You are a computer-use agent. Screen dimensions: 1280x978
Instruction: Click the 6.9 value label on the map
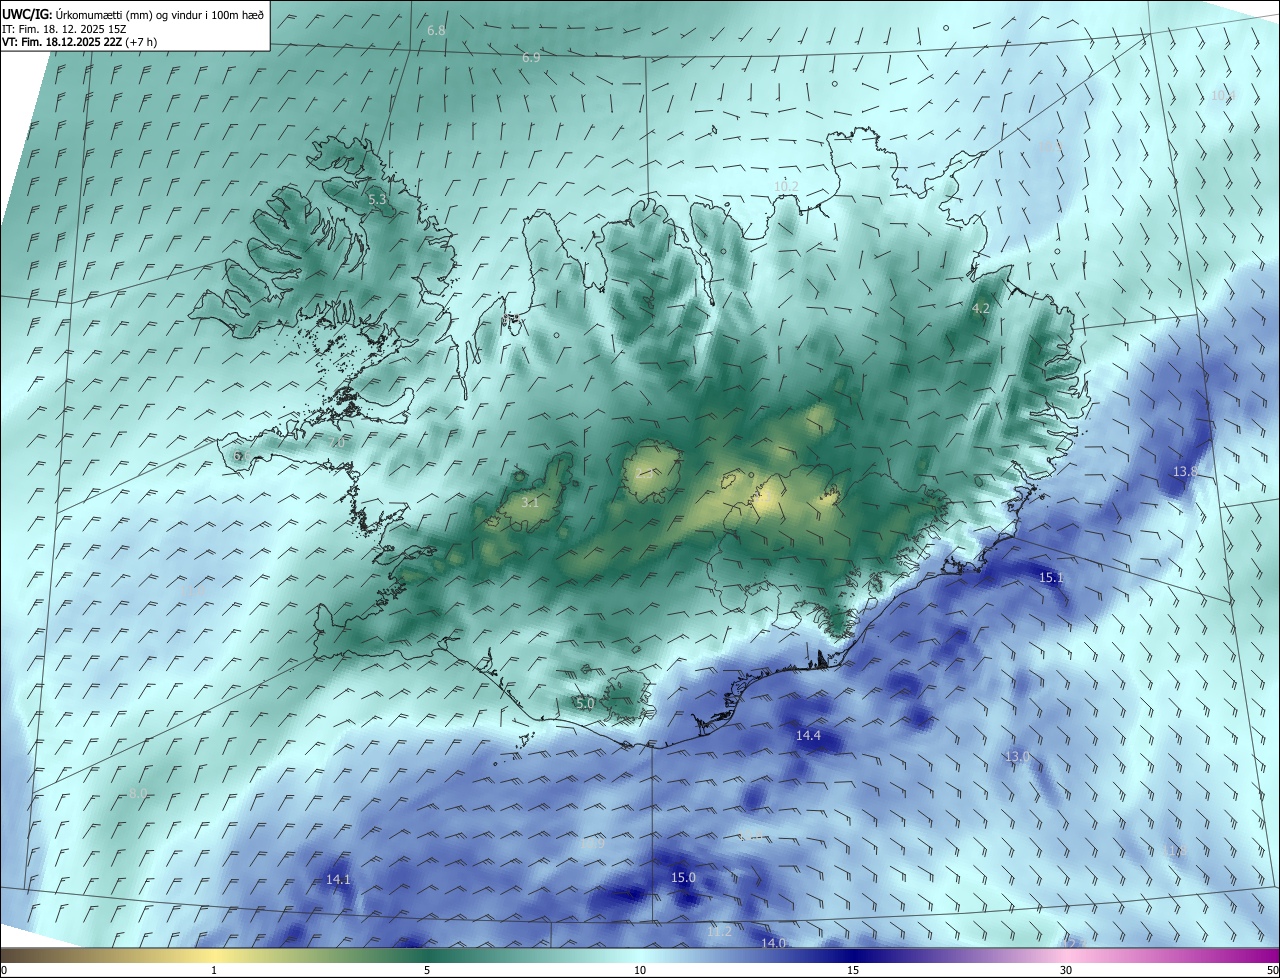pyautogui.click(x=531, y=58)
